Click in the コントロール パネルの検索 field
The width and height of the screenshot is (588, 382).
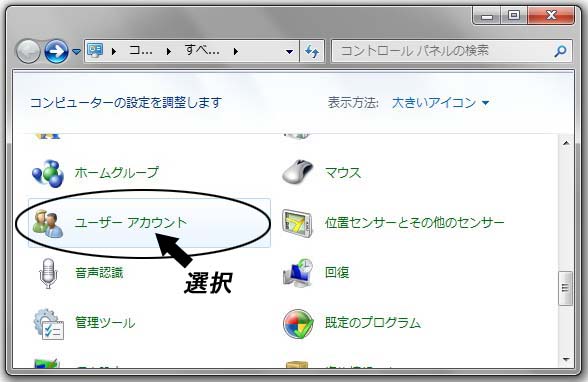pos(442,51)
